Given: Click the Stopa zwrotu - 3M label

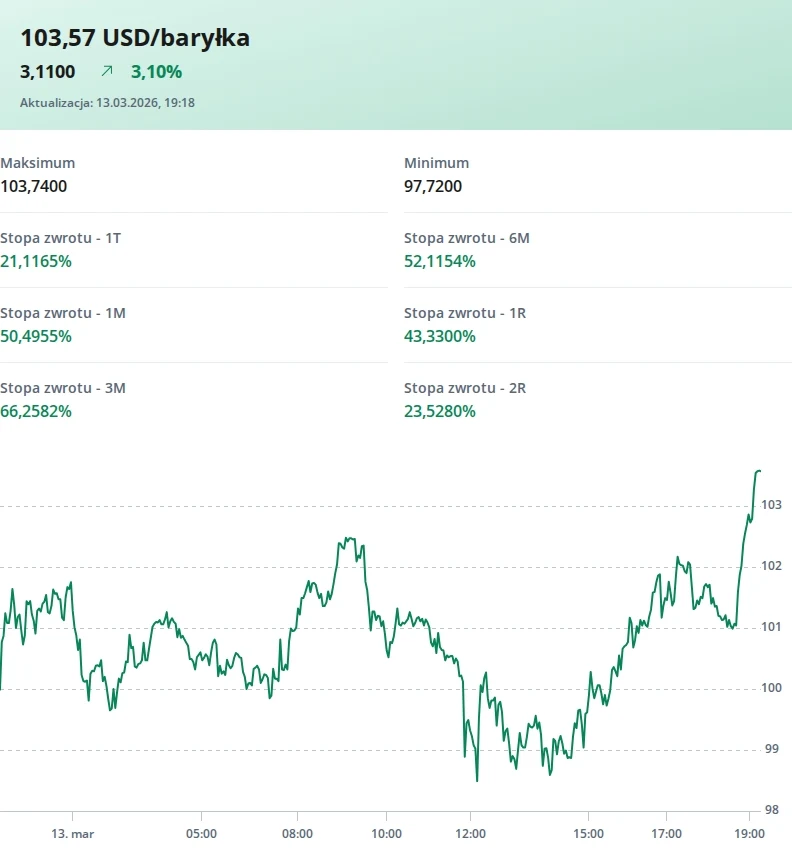Looking at the screenshot, I should coord(63,388).
